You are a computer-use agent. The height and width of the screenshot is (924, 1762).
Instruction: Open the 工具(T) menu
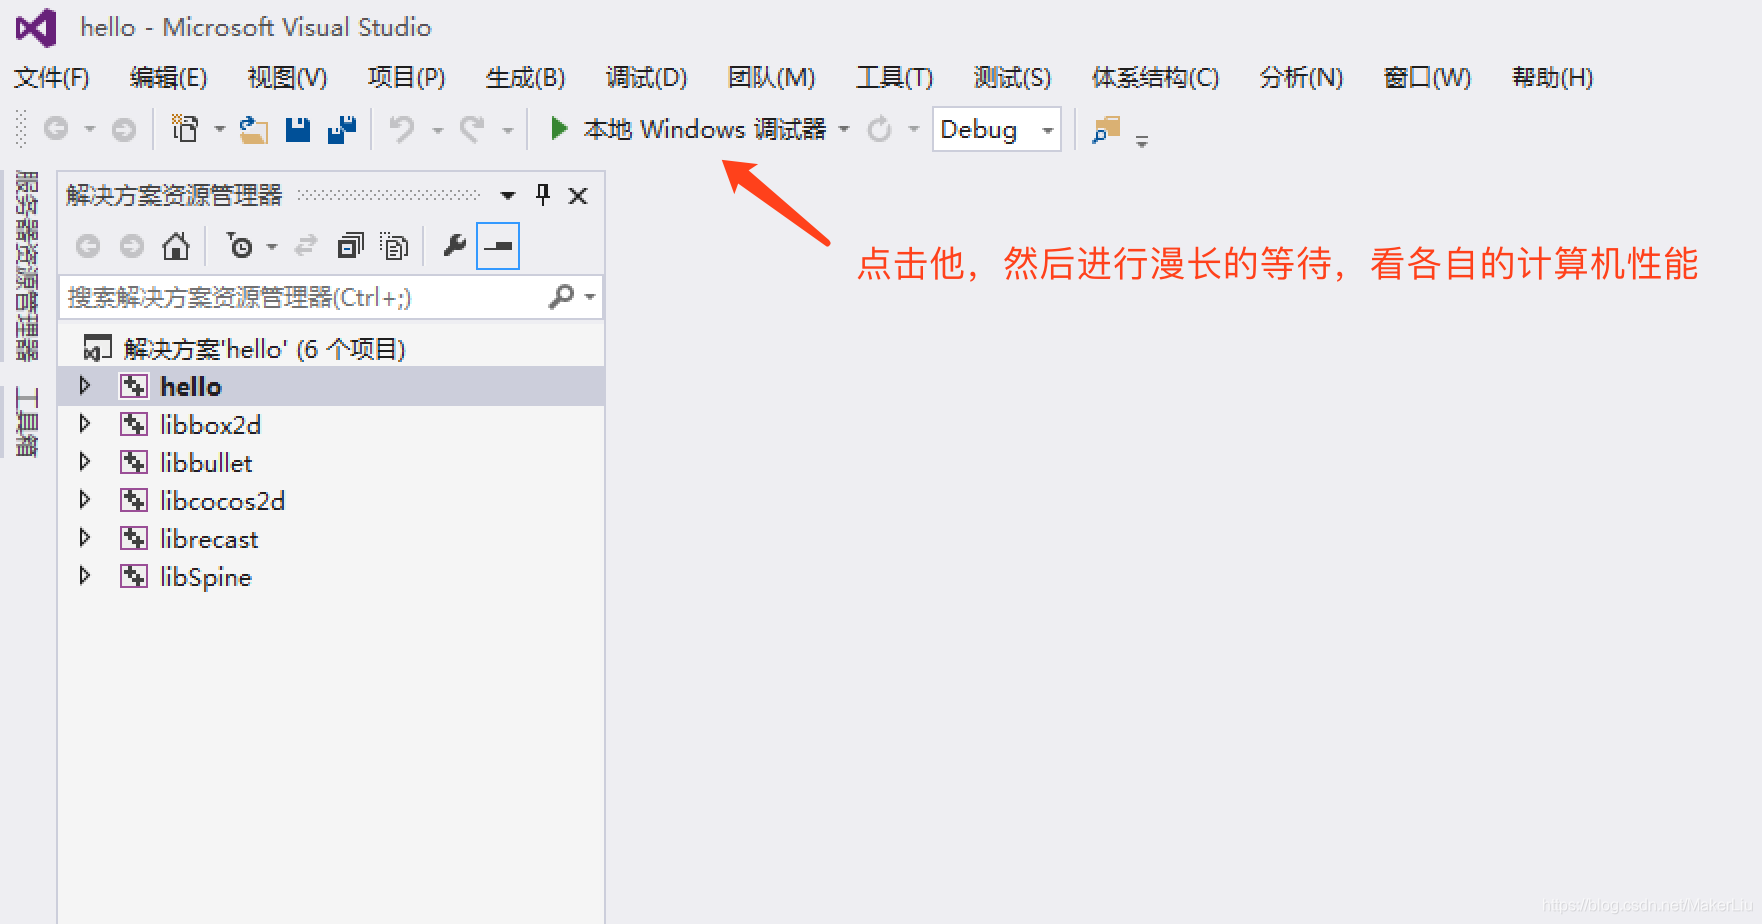pyautogui.click(x=894, y=78)
